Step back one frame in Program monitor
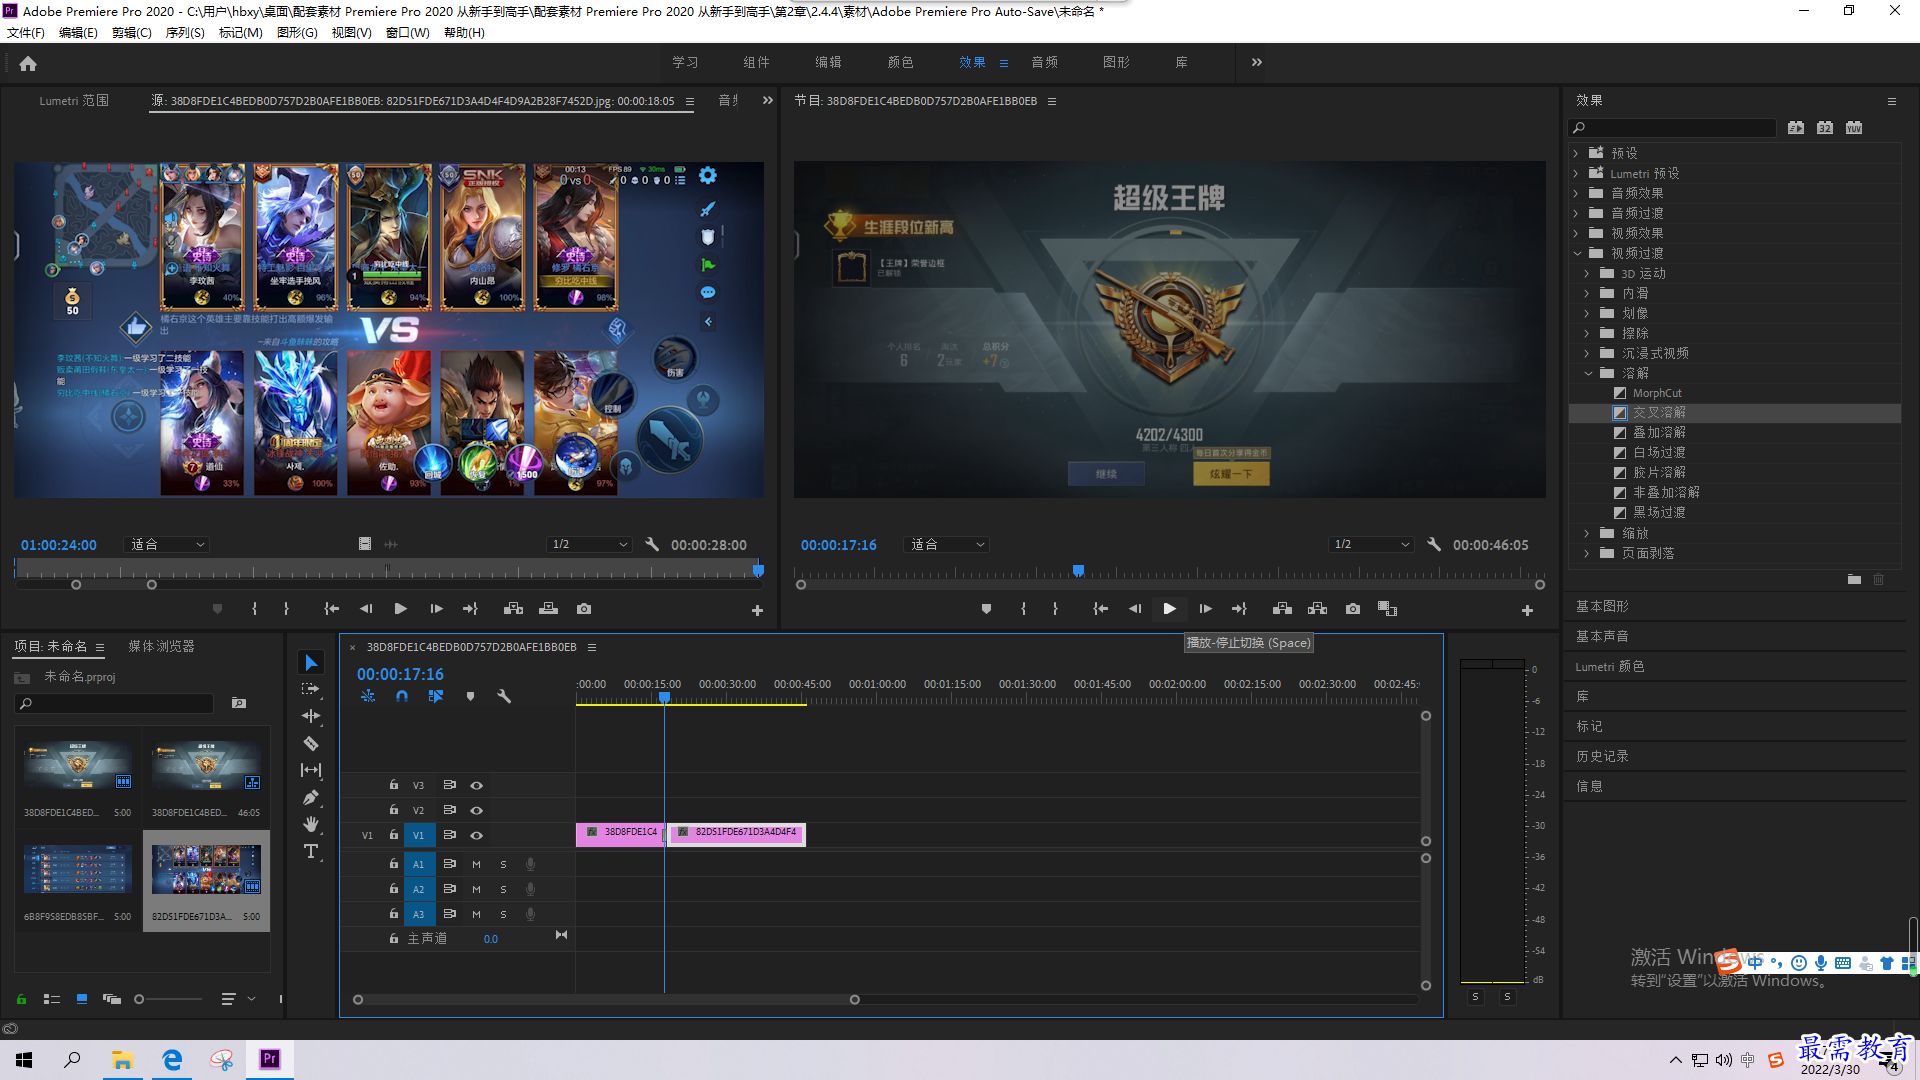Screen dimensions: 1920x1080 [x=1135, y=609]
